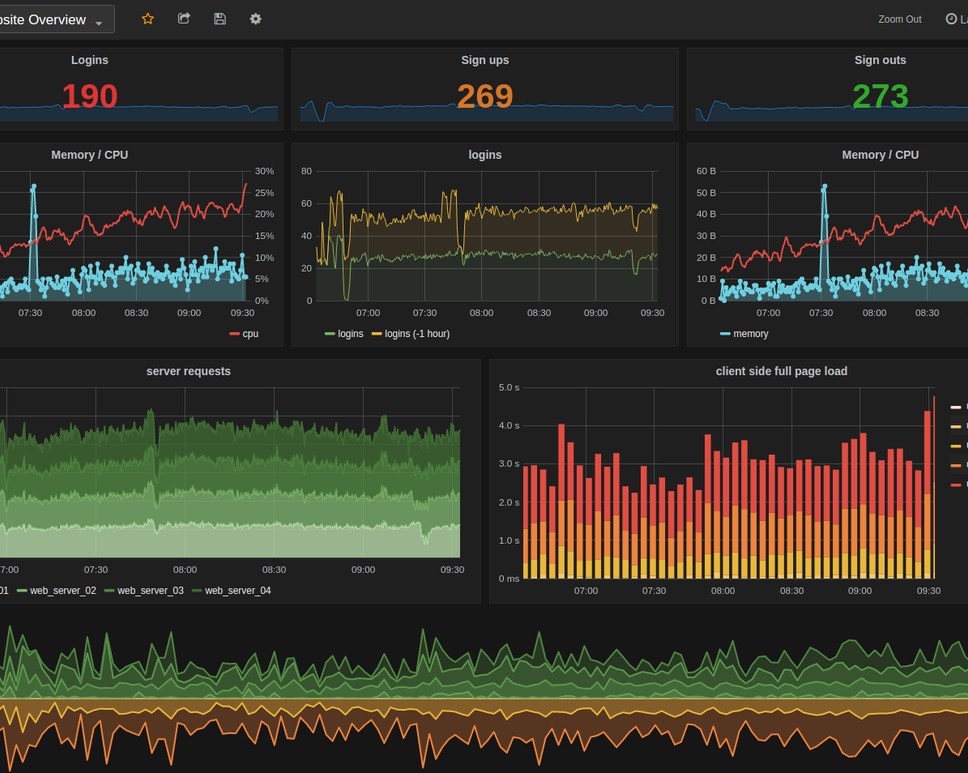Toggle web_server_02 in the server requests legend
The image size is (968, 773).
[x=63, y=591]
